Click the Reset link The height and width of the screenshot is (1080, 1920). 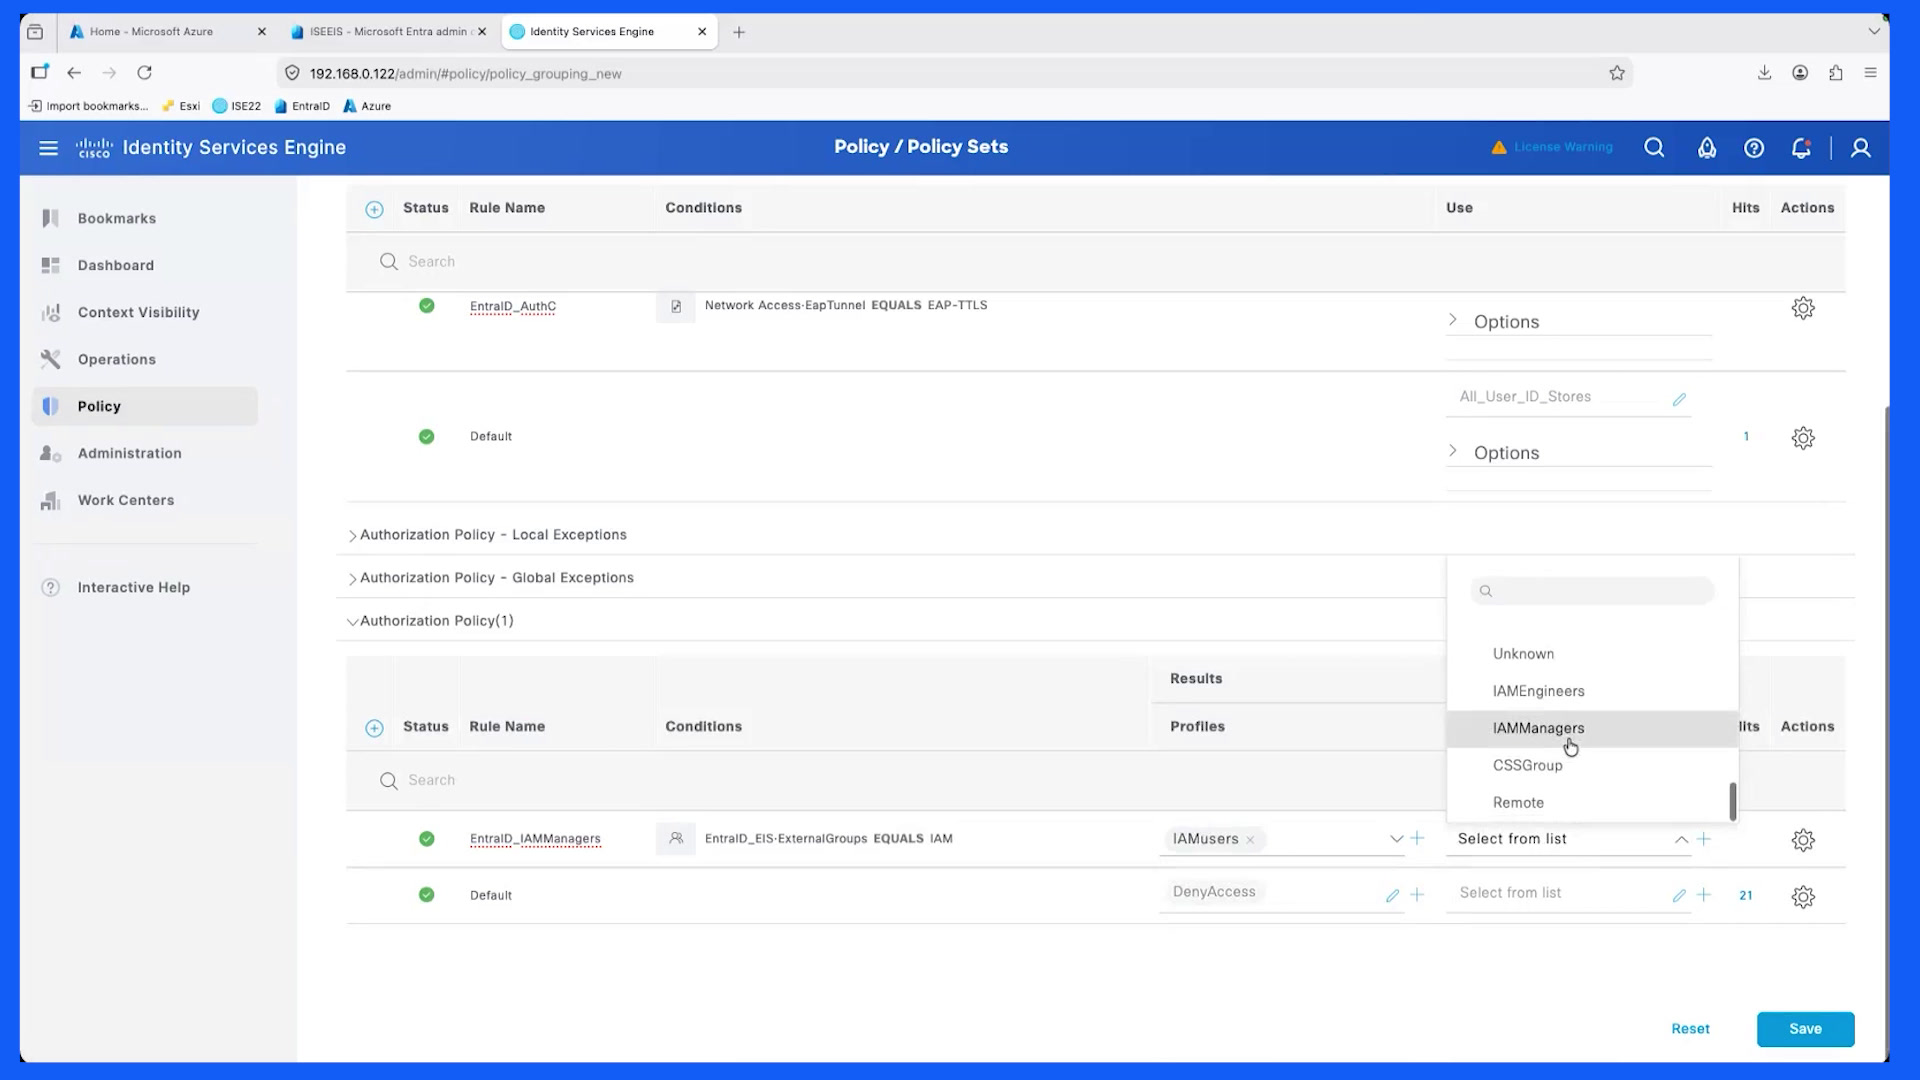1690,1029
